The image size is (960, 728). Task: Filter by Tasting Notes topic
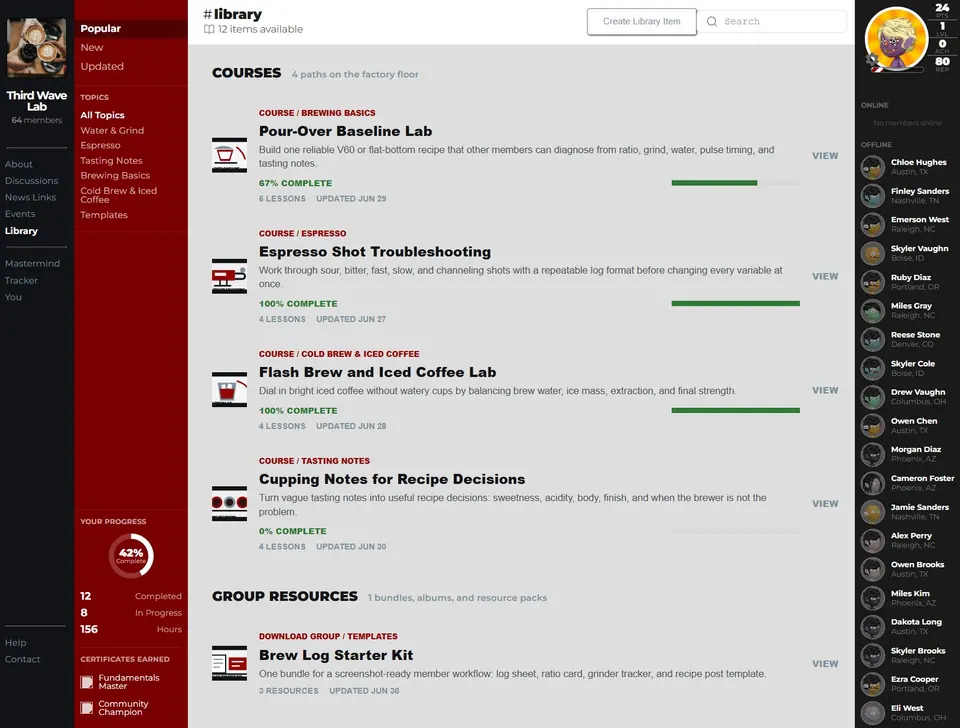[x=111, y=160]
